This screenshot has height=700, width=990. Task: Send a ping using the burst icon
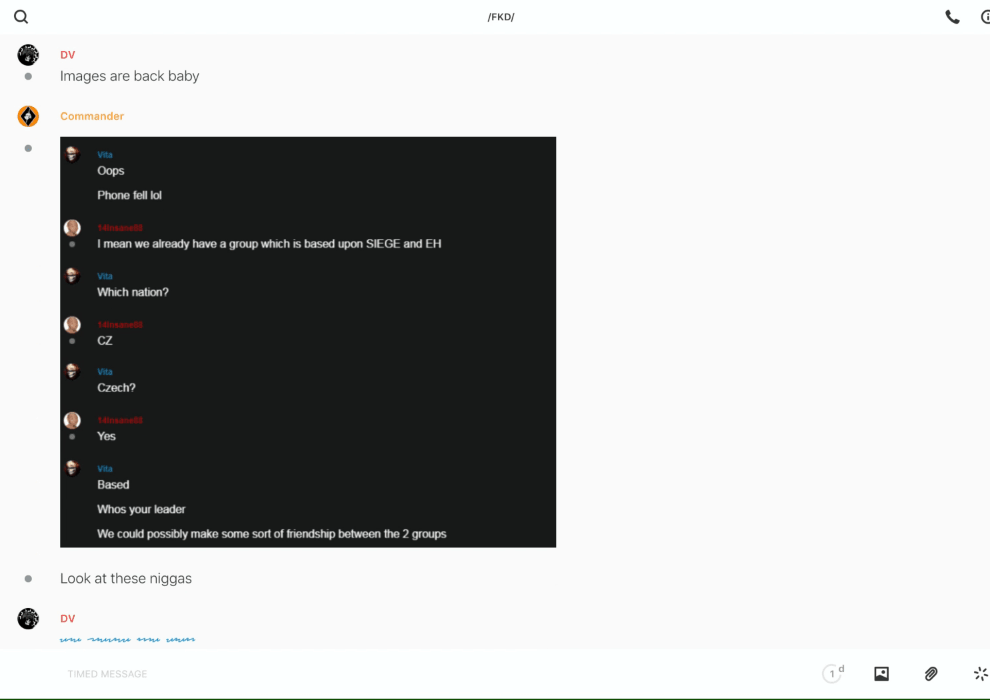[x=980, y=674]
